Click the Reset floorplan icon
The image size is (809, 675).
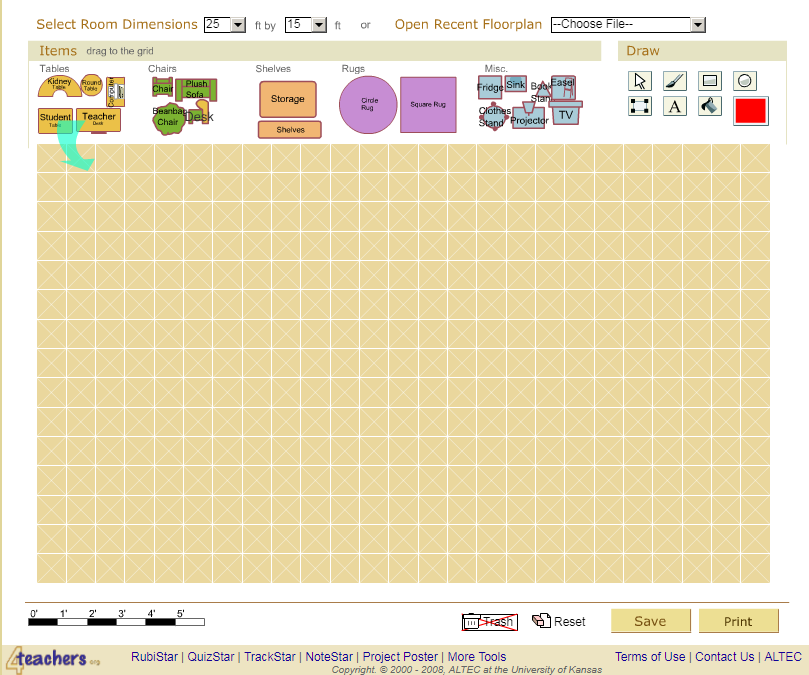coord(542,621)
